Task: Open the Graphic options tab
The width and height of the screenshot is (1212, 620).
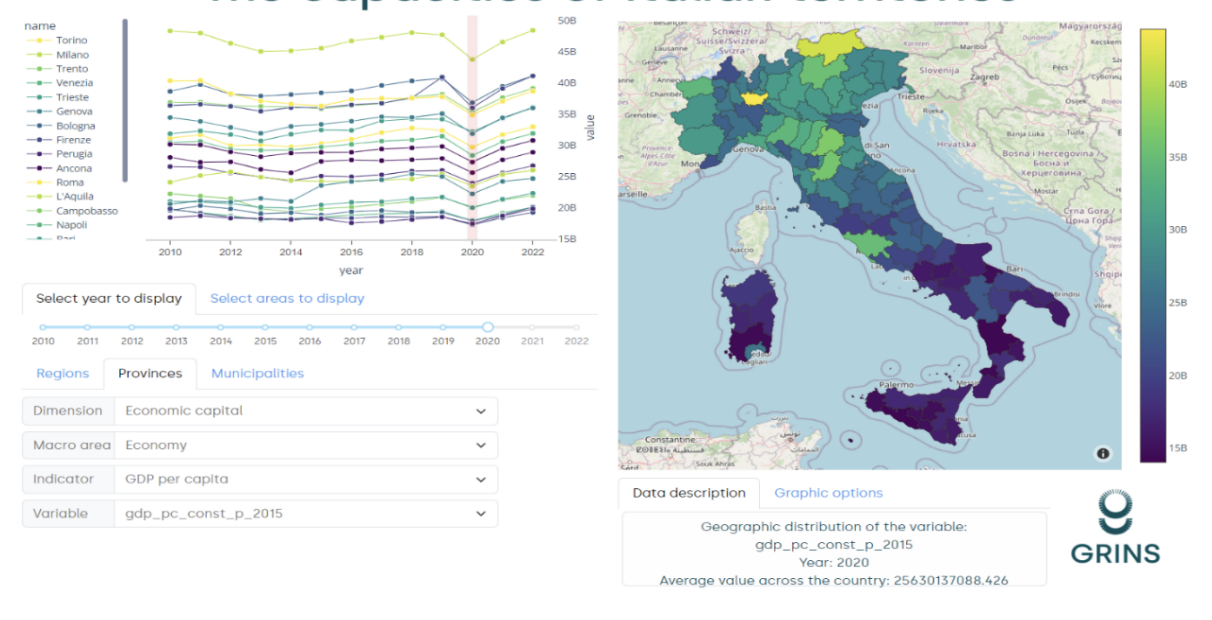Action: pos(828,493)
